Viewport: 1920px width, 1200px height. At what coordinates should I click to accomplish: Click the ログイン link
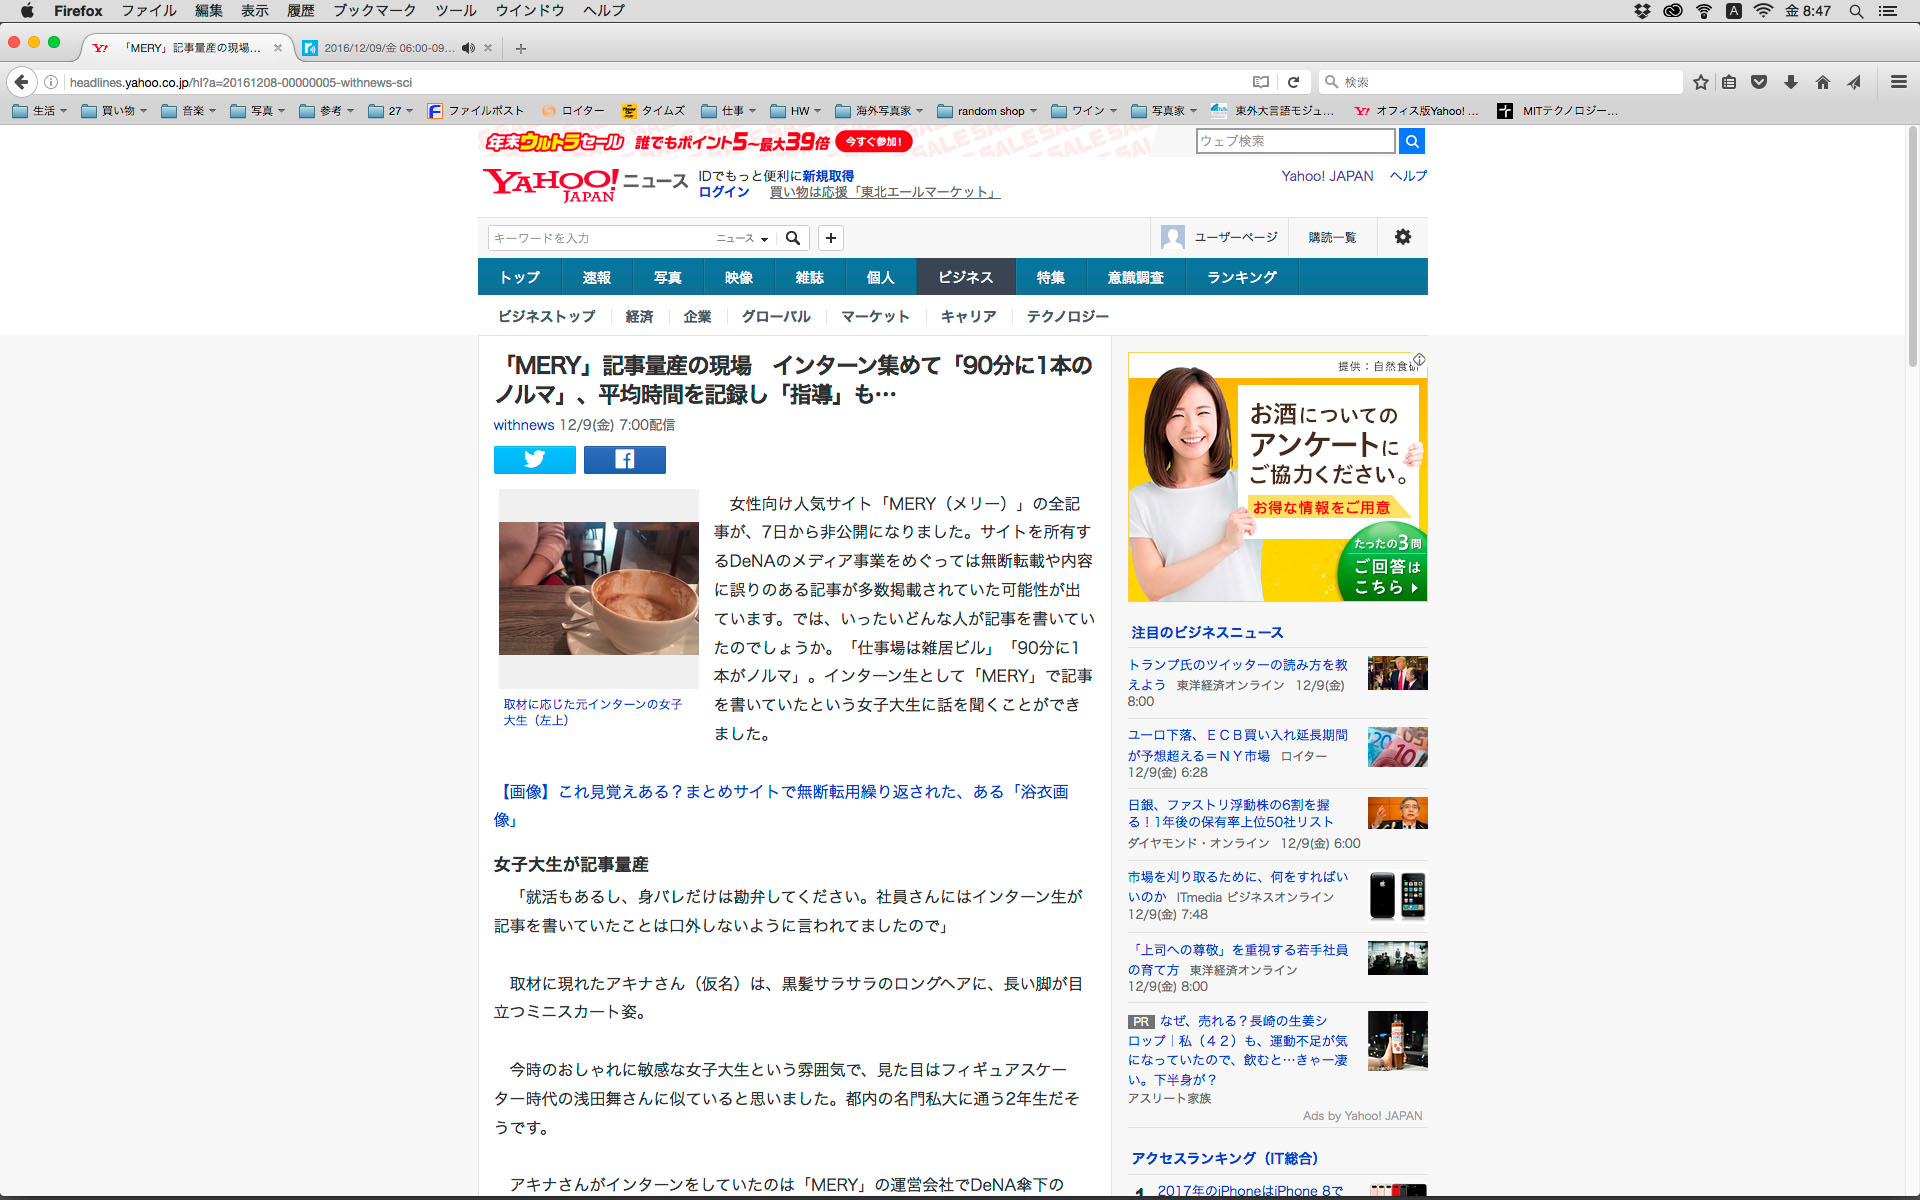point(724,192)
